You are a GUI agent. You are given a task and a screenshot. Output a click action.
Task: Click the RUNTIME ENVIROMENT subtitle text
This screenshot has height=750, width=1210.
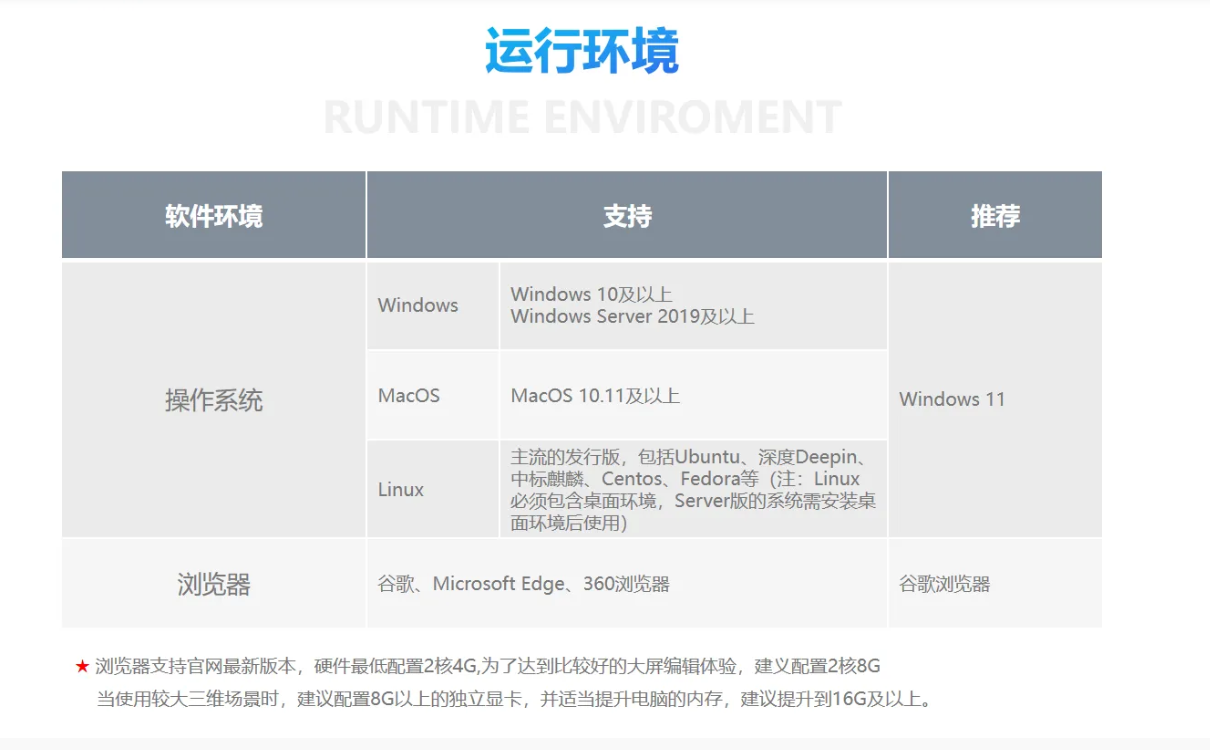[x=582, y=117]
